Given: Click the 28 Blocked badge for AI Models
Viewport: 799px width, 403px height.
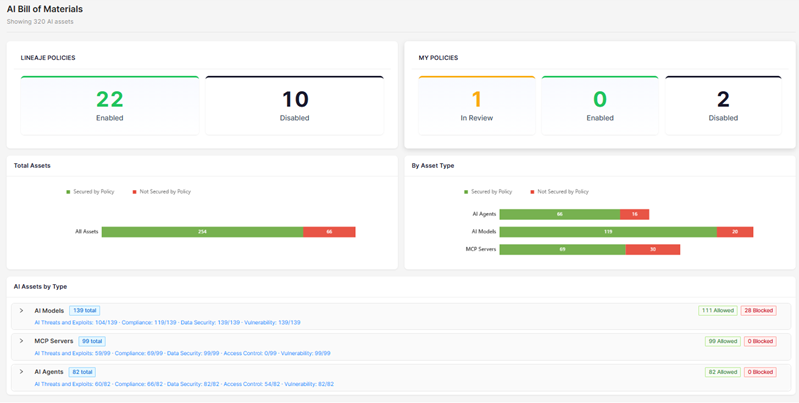Looking at the screenshot, I should click(x=758, y=311).
